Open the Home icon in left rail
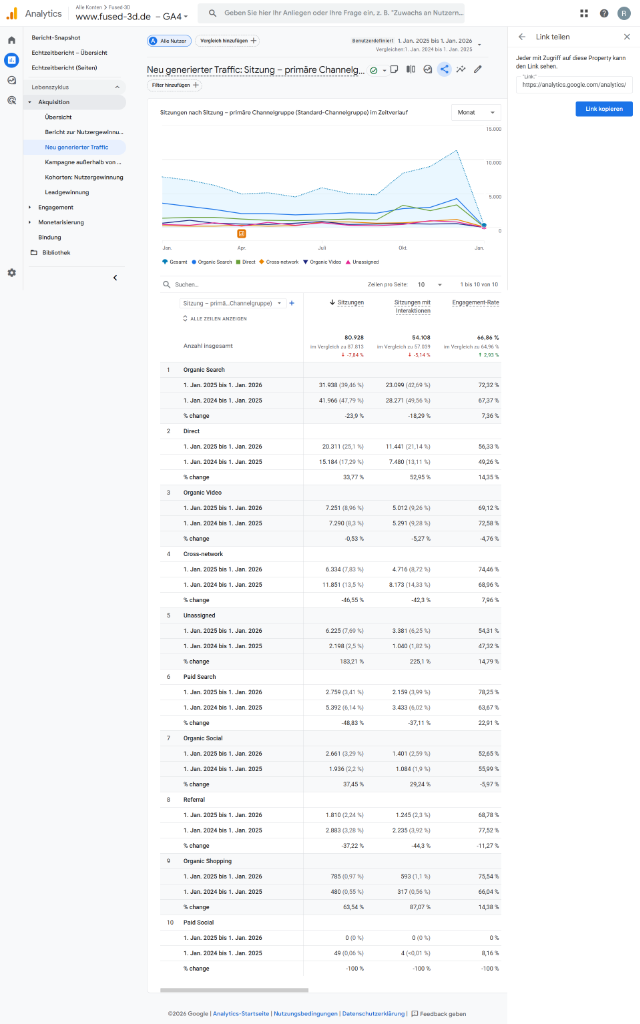The width and height of the screenshot is (640, 1024). coord(11,40)
